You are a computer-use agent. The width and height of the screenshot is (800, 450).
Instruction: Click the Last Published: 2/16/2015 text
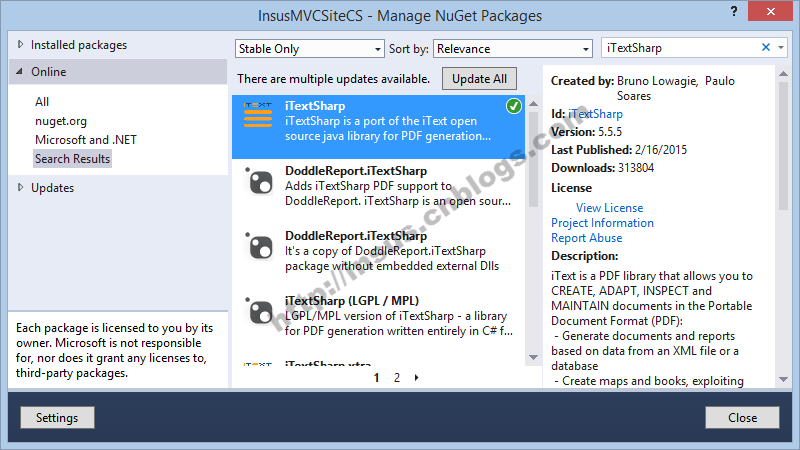(x=619, y=149)
